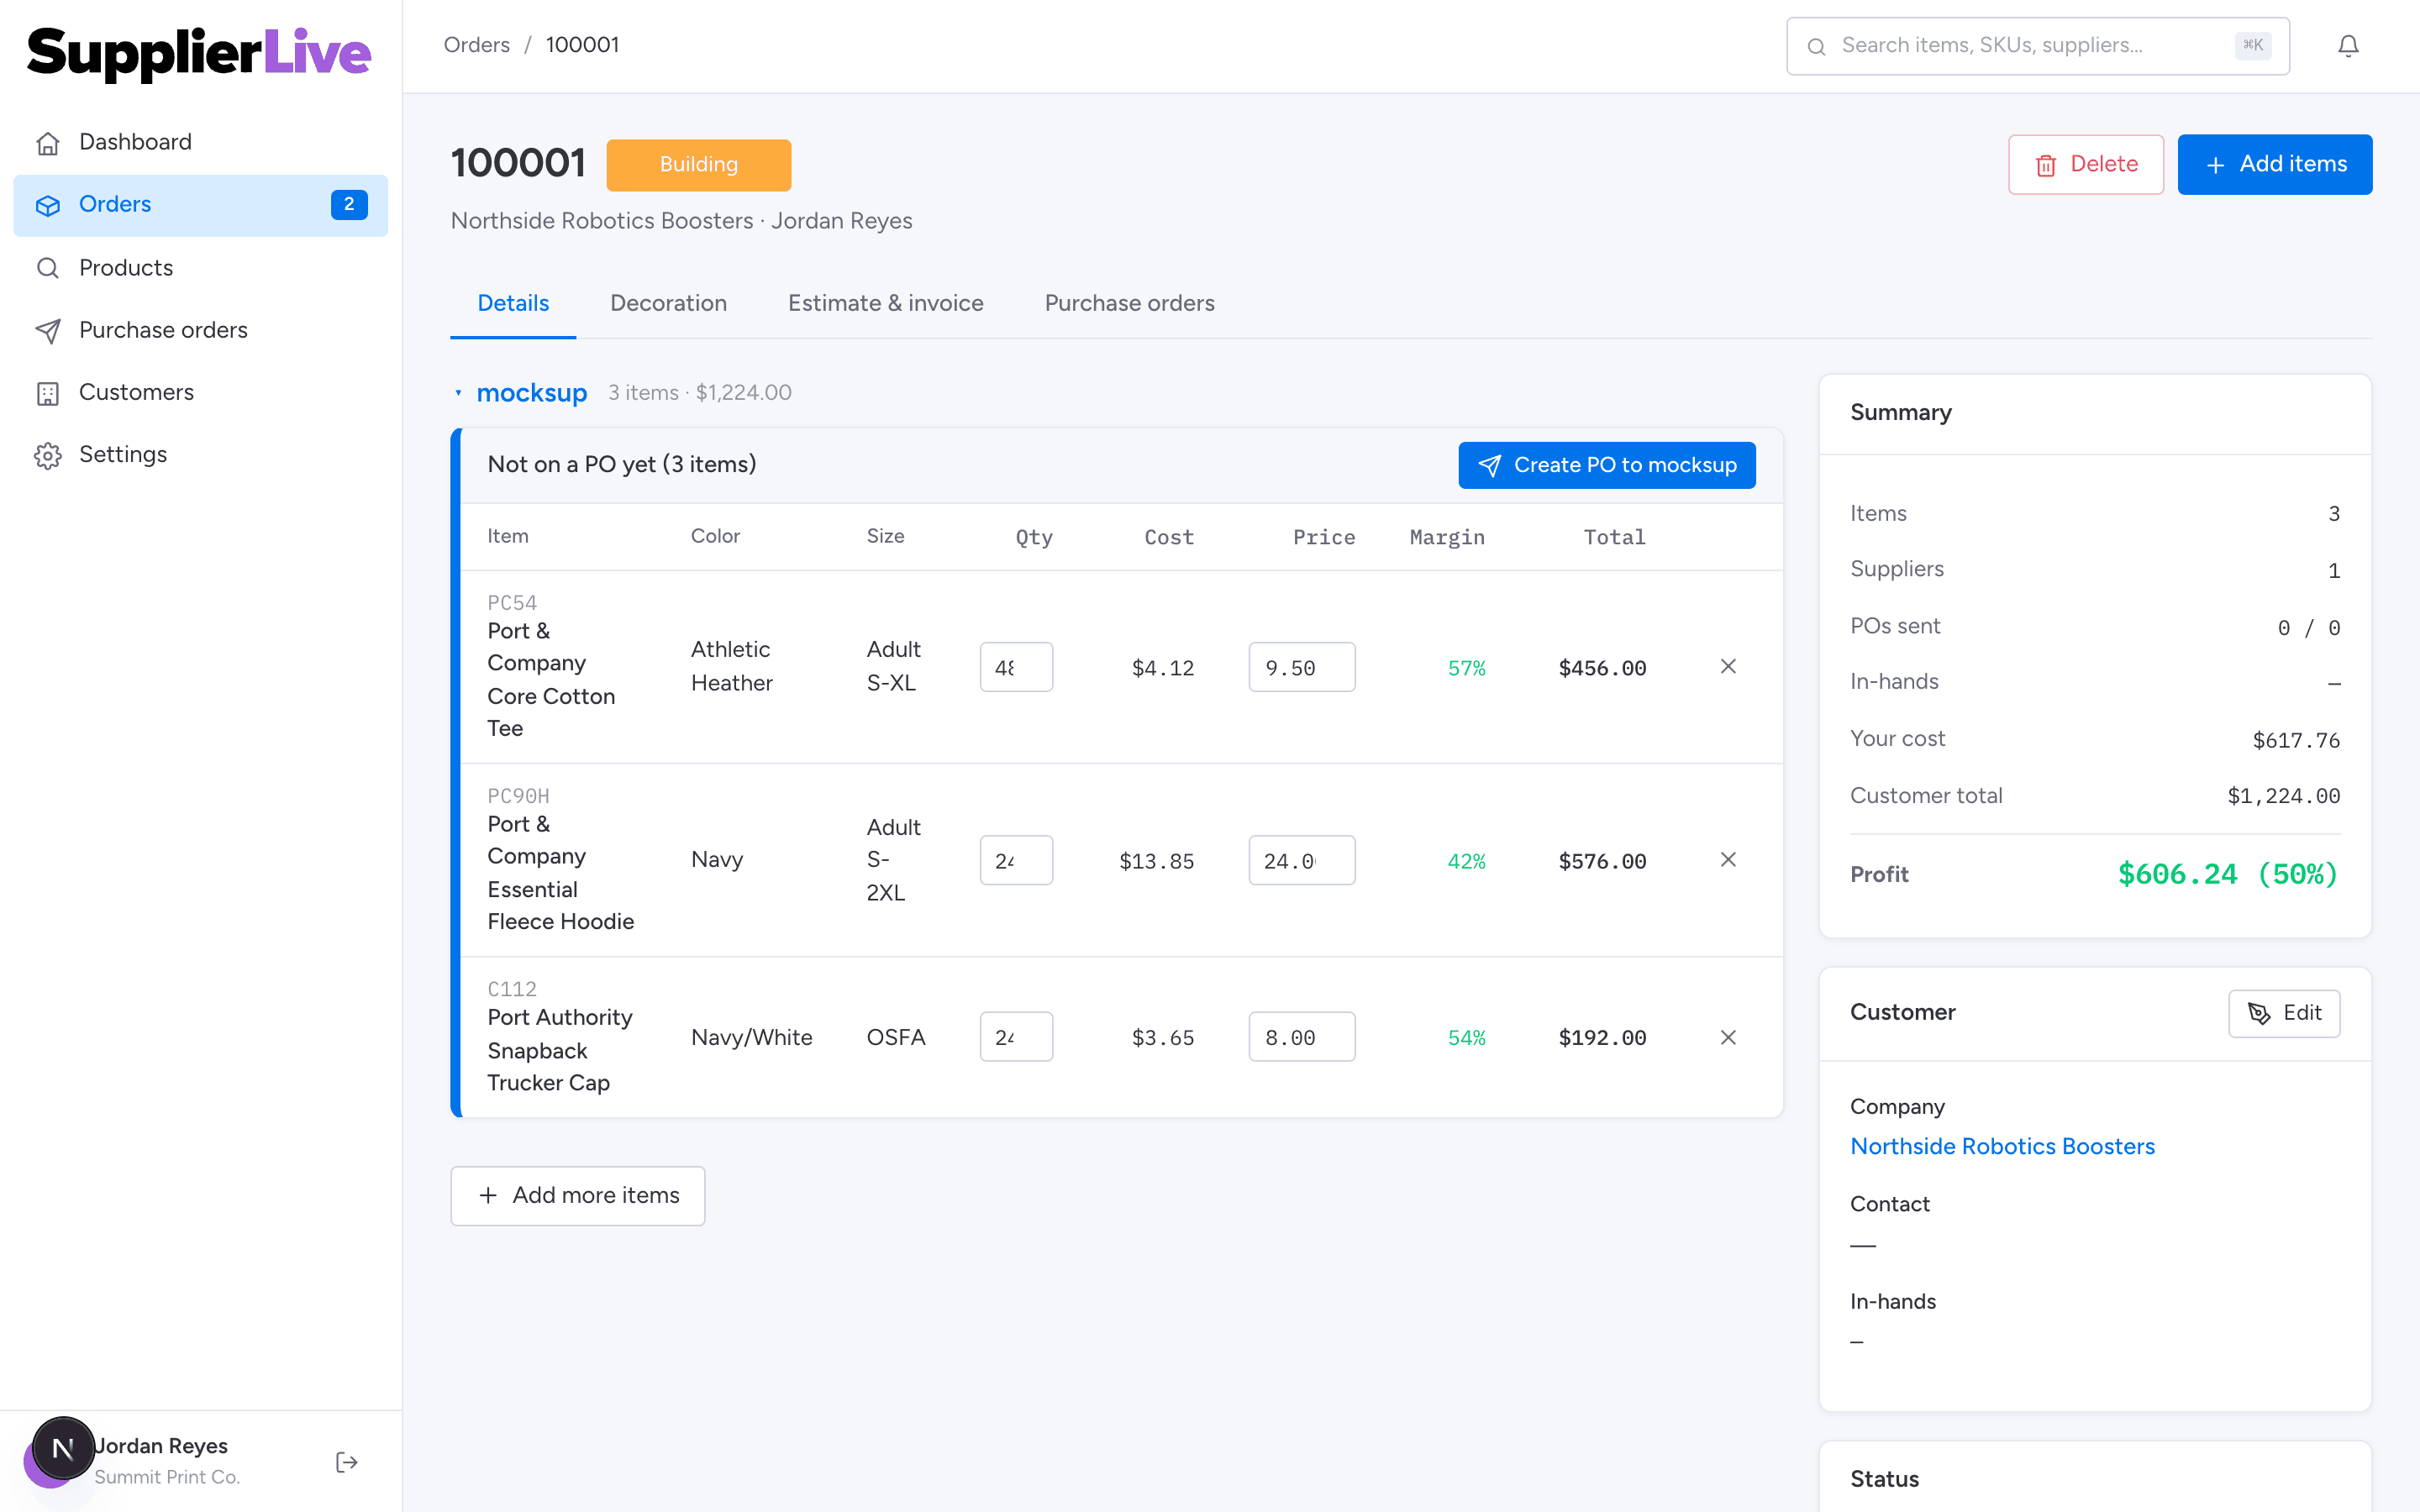Click the Add items button
Screen dimensions: 2420x1512
[x=2274, y=164]
